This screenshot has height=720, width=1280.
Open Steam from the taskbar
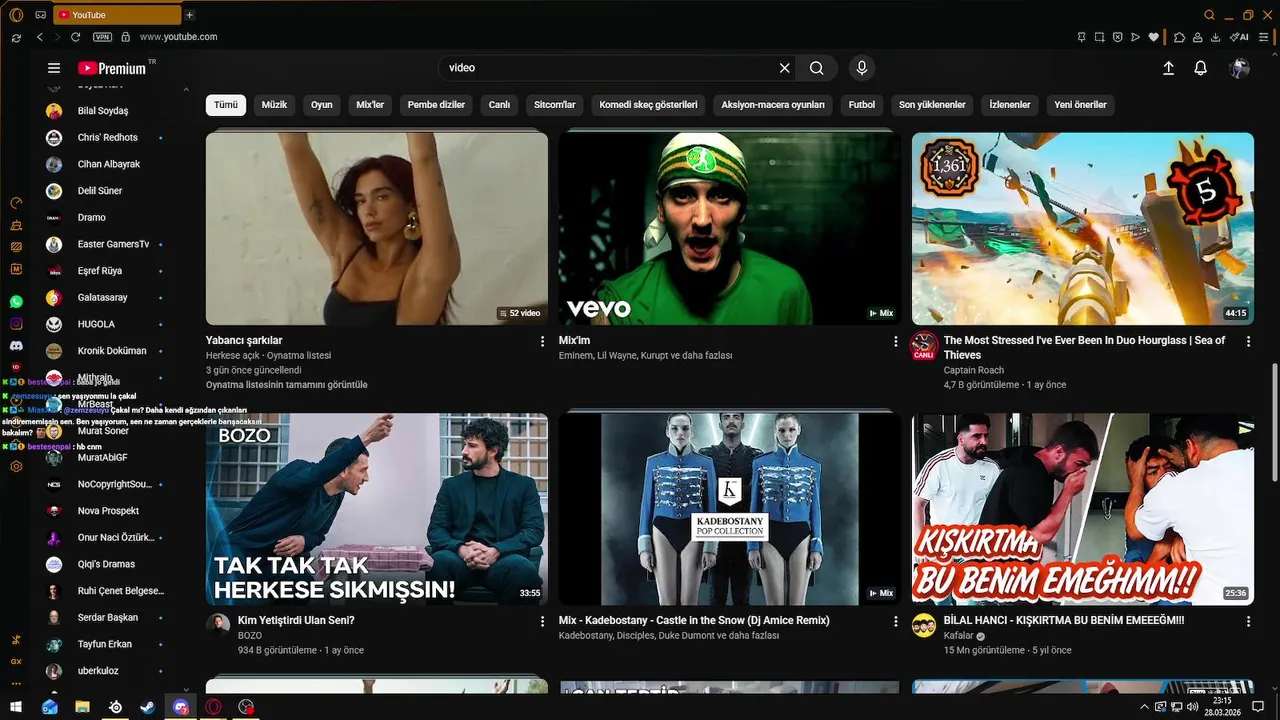tap(148, 707)
